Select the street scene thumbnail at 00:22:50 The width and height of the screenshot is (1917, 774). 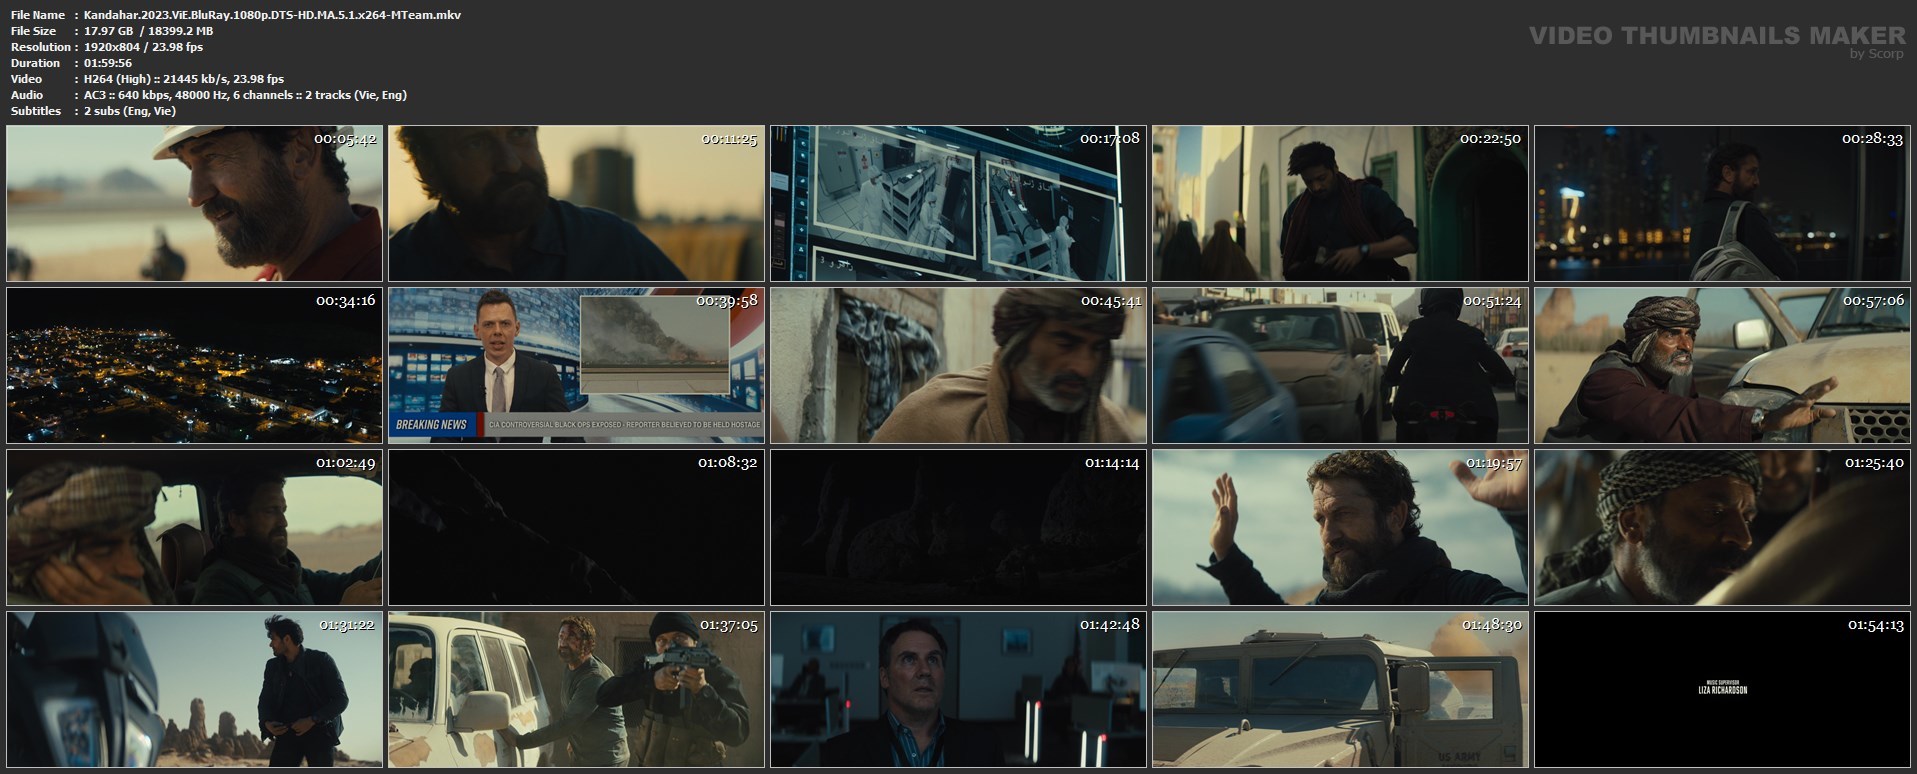[x=1340, y=203]
